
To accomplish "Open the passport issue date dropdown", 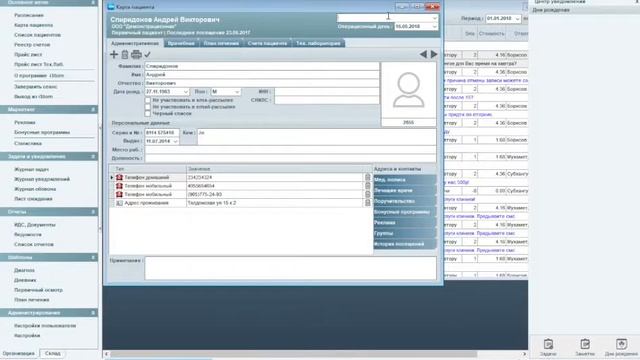I will pyautogui.click(x=175, y=141).
